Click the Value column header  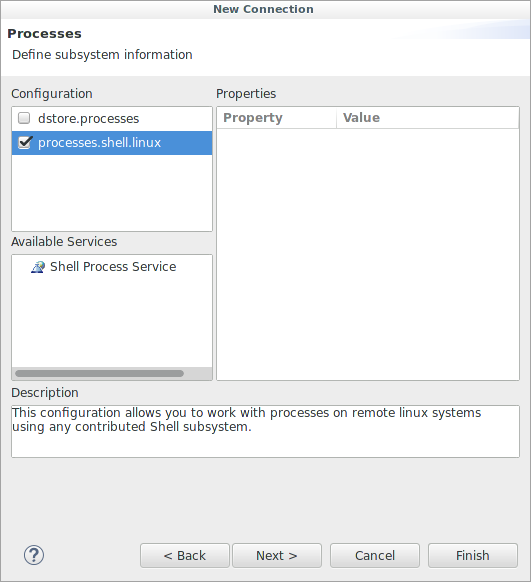pos(427,118)
